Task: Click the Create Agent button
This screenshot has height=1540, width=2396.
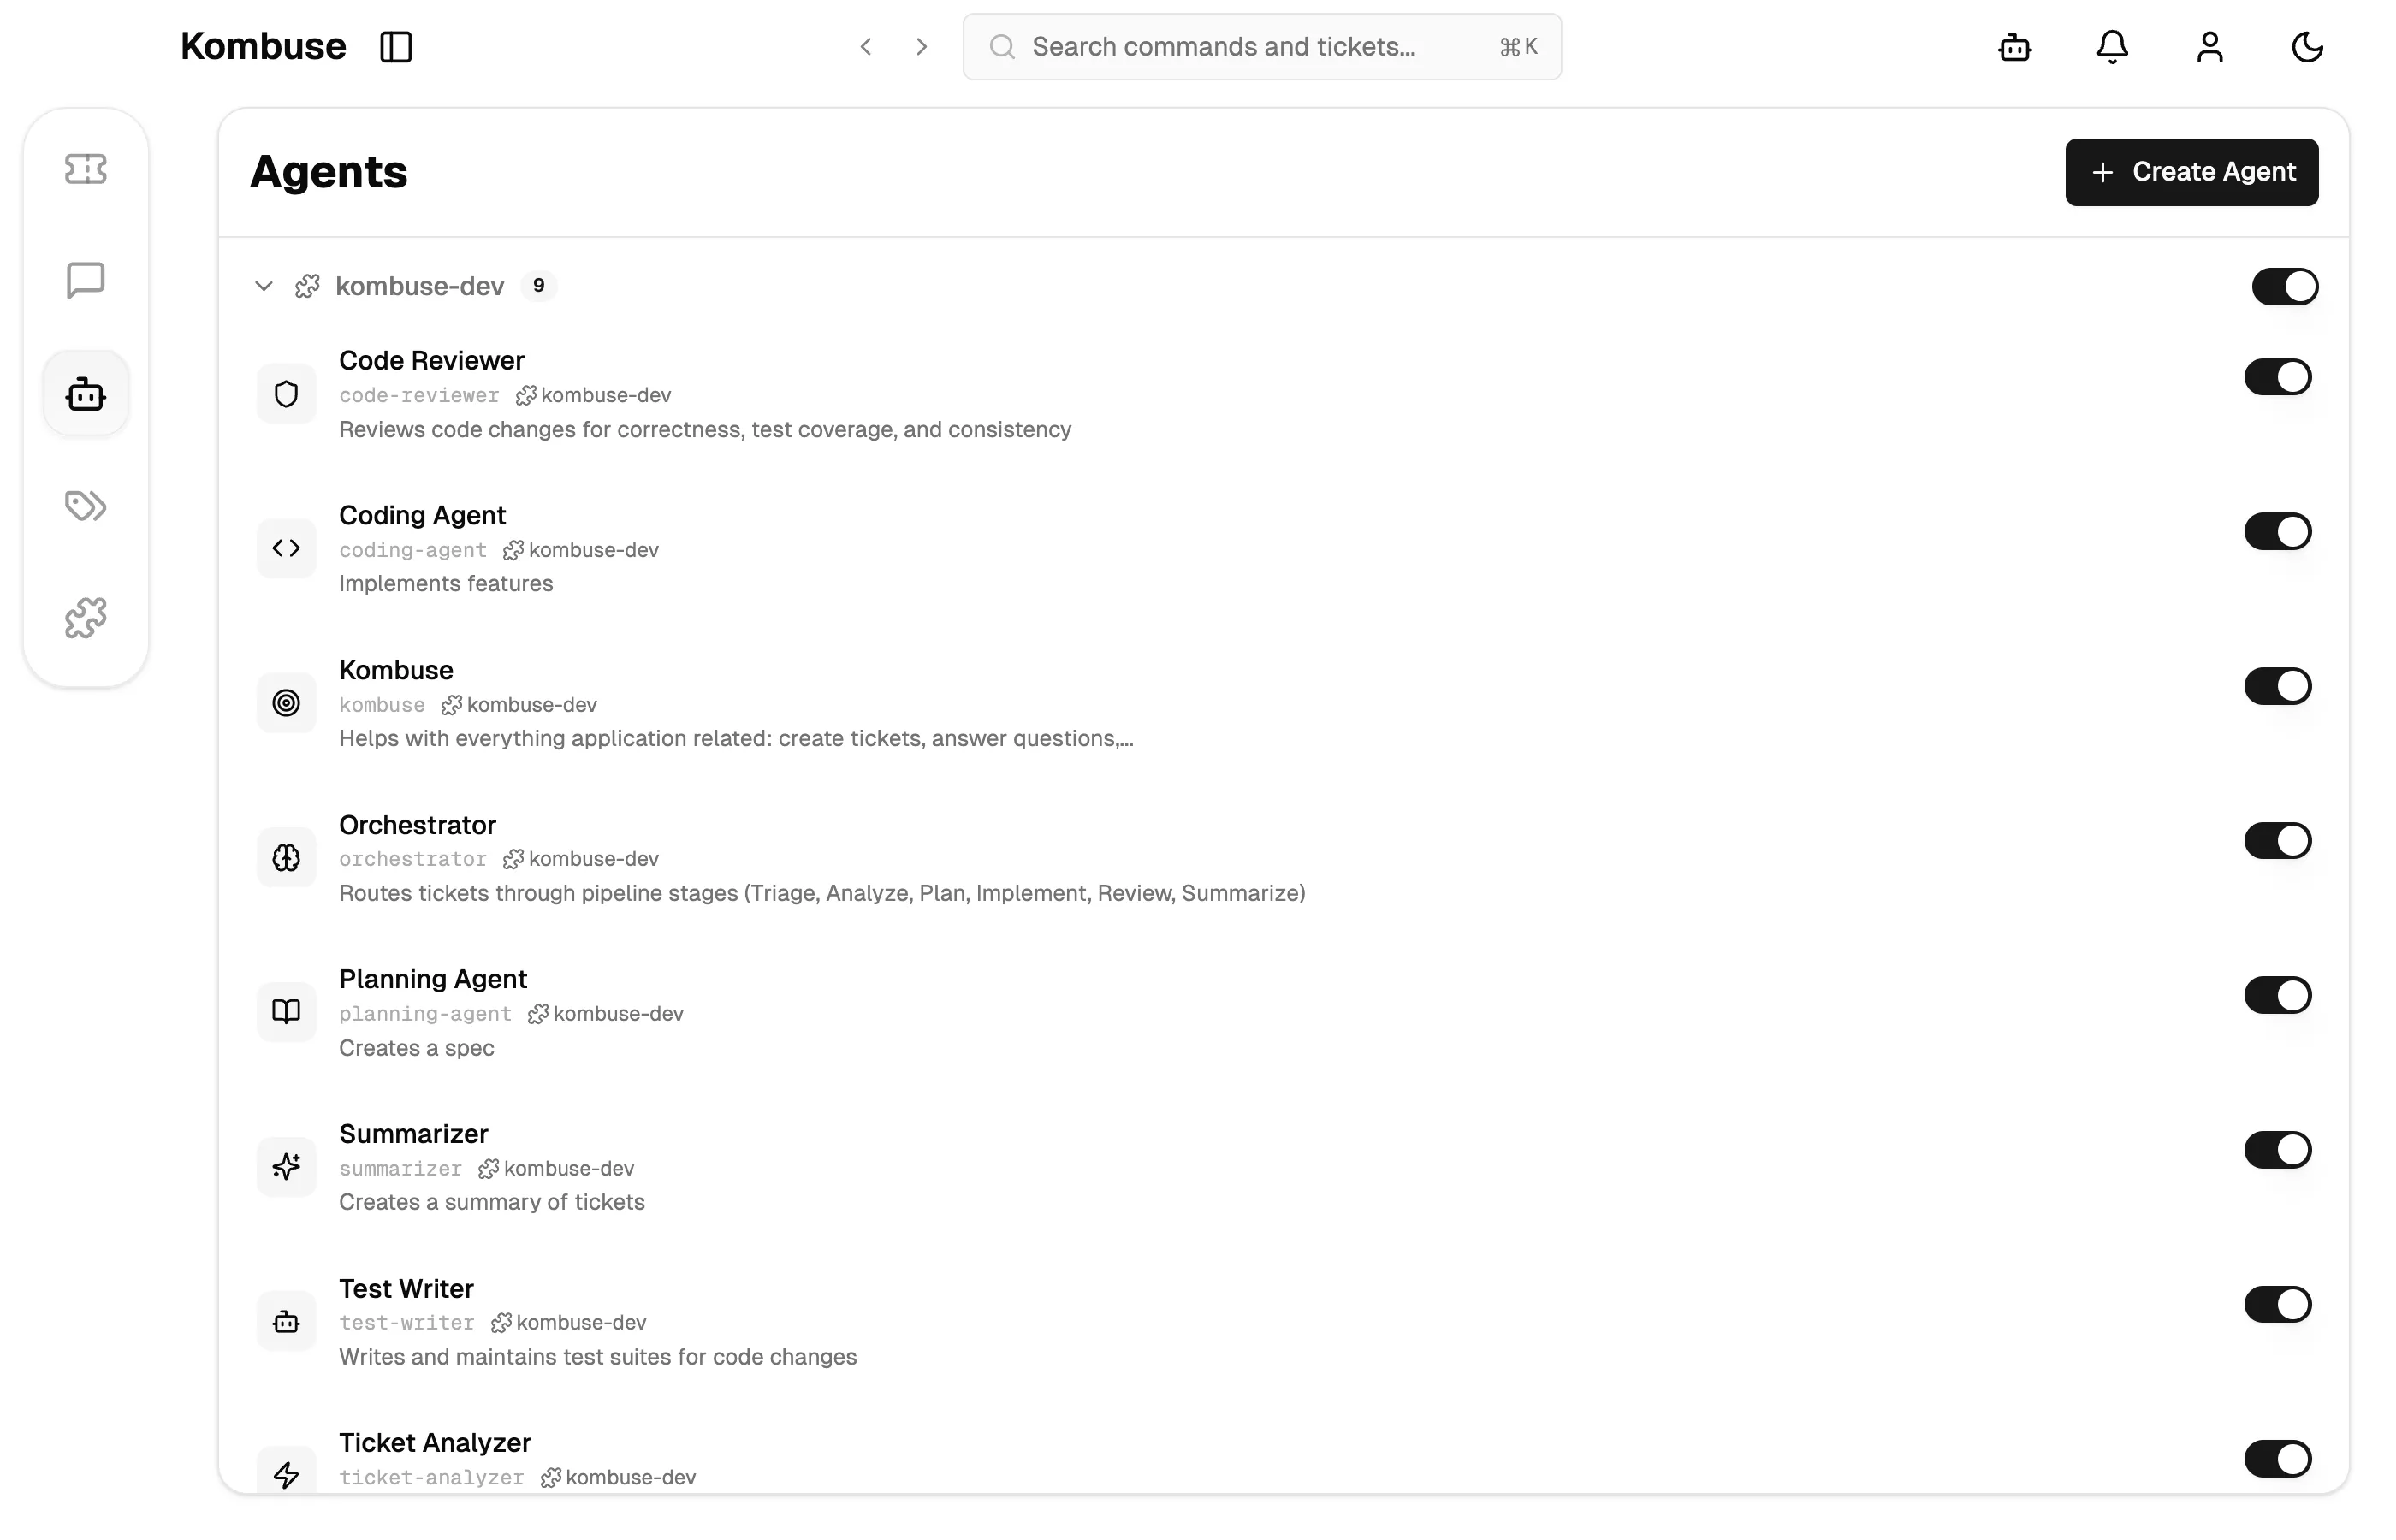Action: [2191, 172]
